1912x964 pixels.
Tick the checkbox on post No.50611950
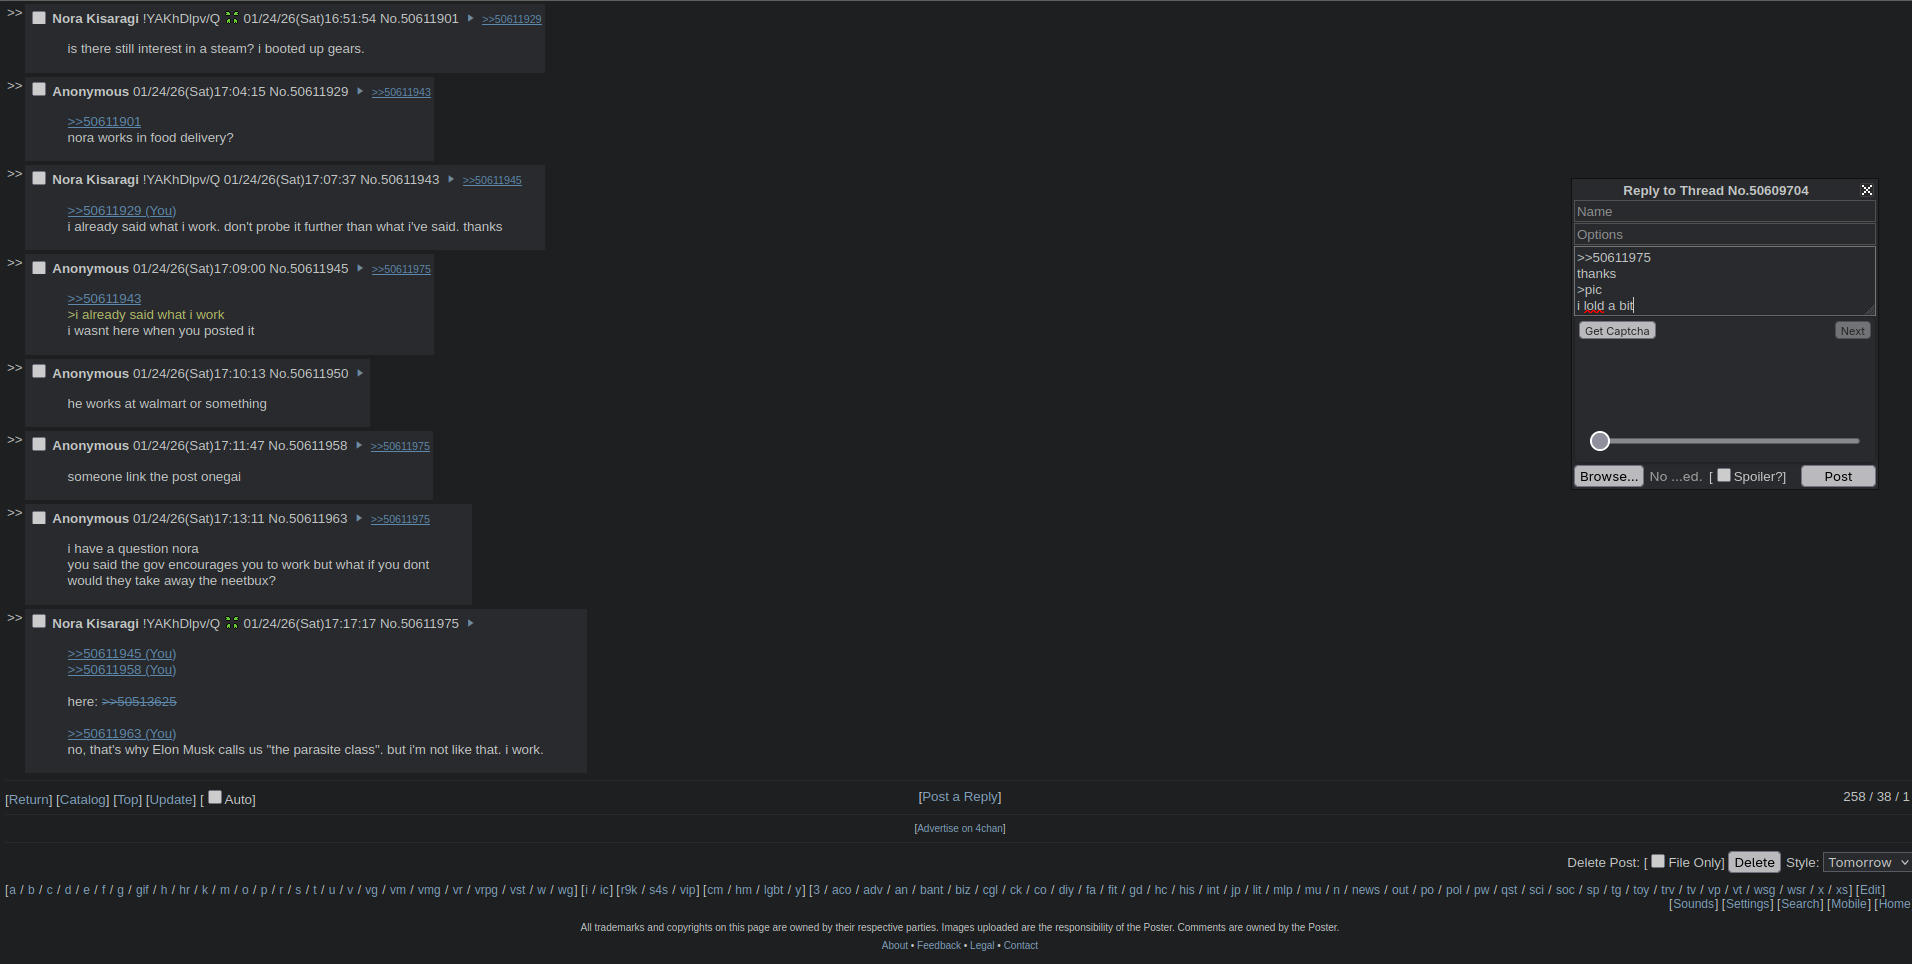(x=39, y=371)
